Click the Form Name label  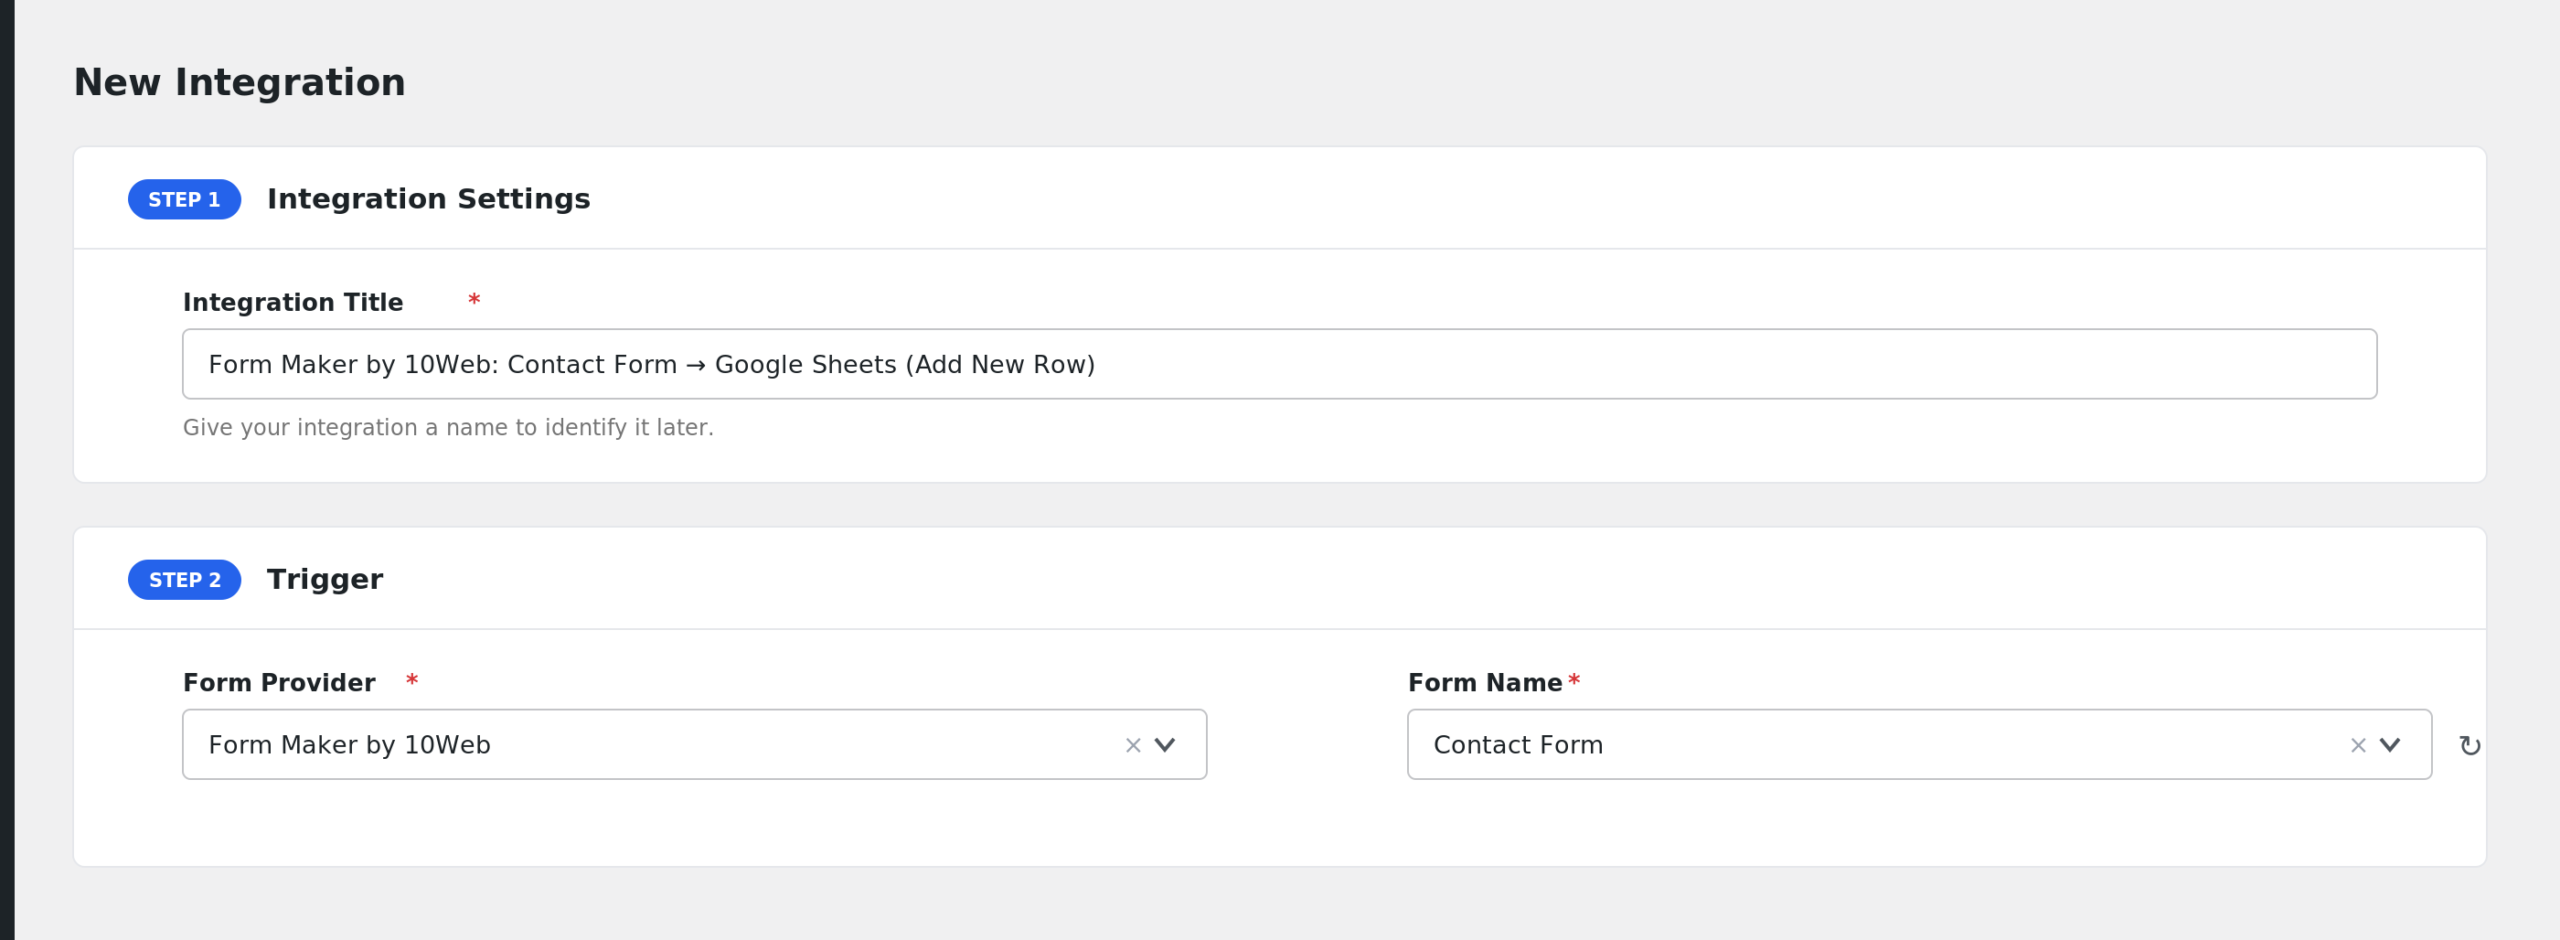tap(1485, 683)
